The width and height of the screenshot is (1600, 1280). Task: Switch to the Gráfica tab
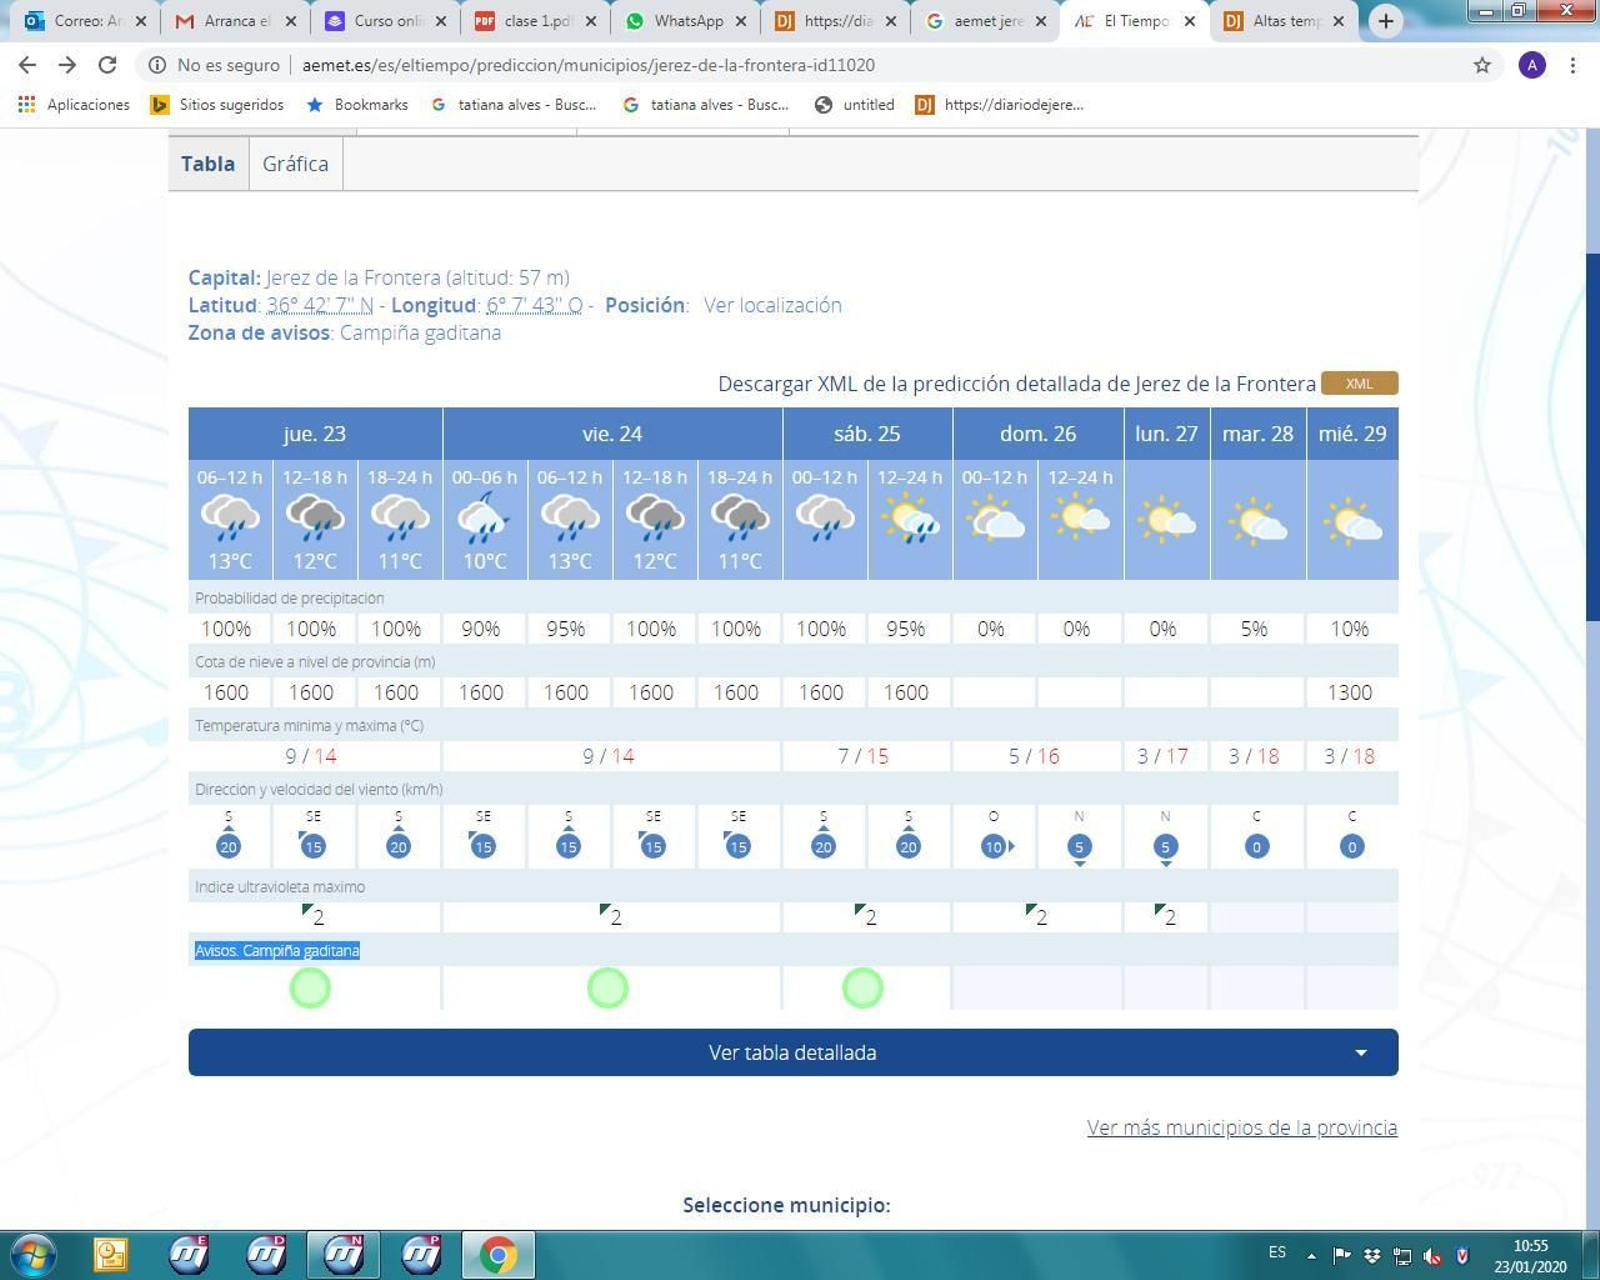coord(294,163)
